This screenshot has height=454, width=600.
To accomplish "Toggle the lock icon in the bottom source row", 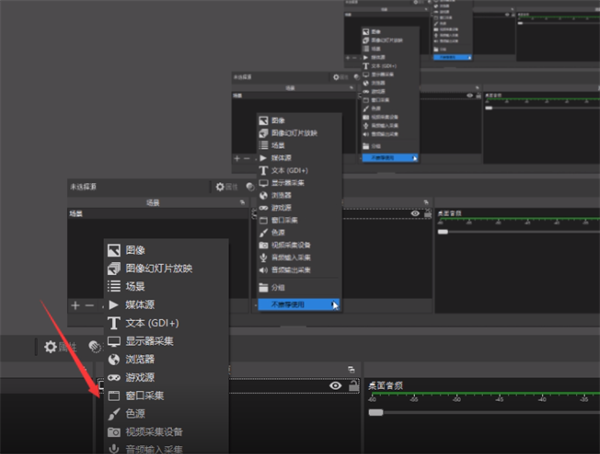I will (352, 386).
